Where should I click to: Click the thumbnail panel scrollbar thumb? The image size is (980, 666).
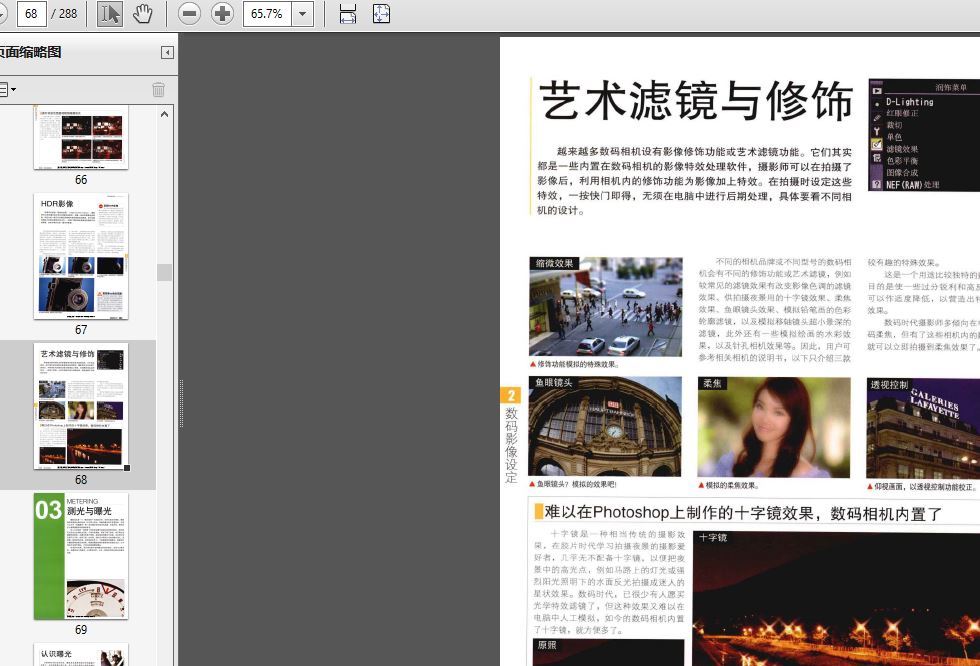164,272
